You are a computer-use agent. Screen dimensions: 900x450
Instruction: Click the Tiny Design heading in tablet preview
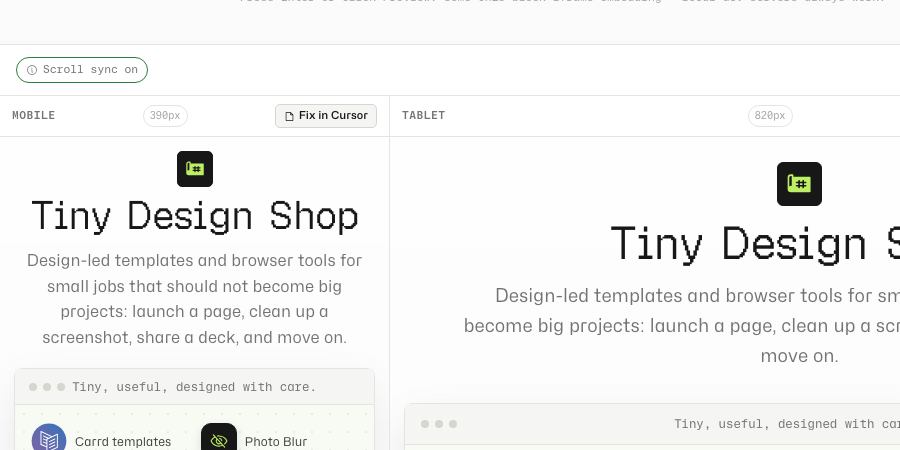755,243
